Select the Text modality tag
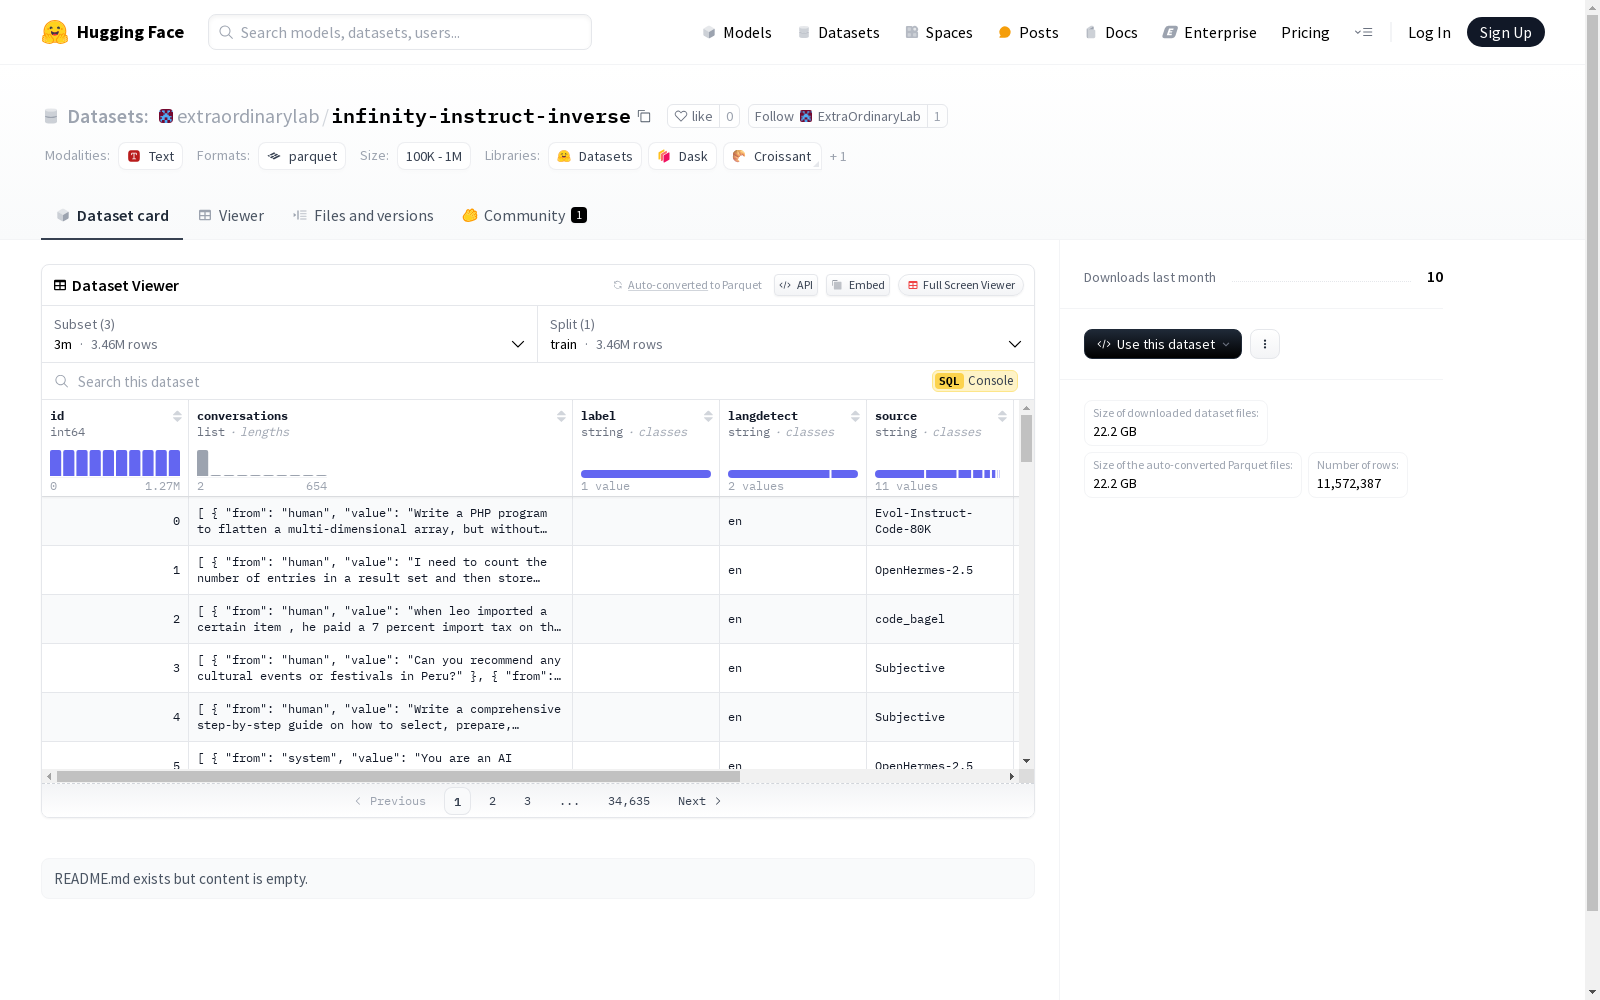The image size is (1600, 1000). point(151,156)
